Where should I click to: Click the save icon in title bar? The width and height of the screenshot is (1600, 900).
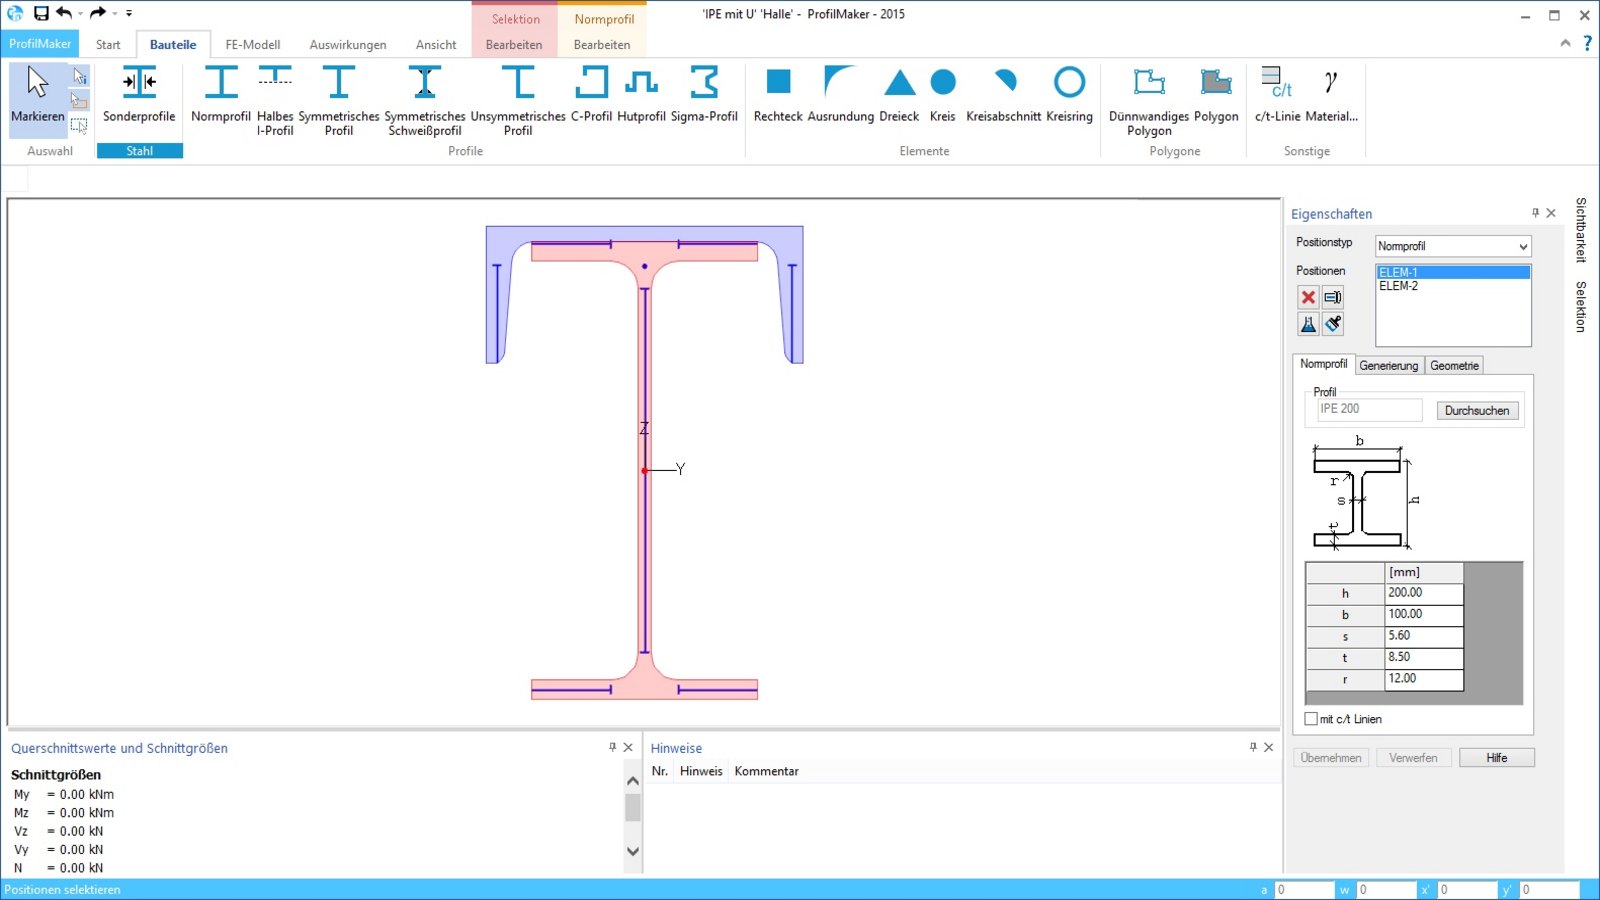click(x=41, y=13)
